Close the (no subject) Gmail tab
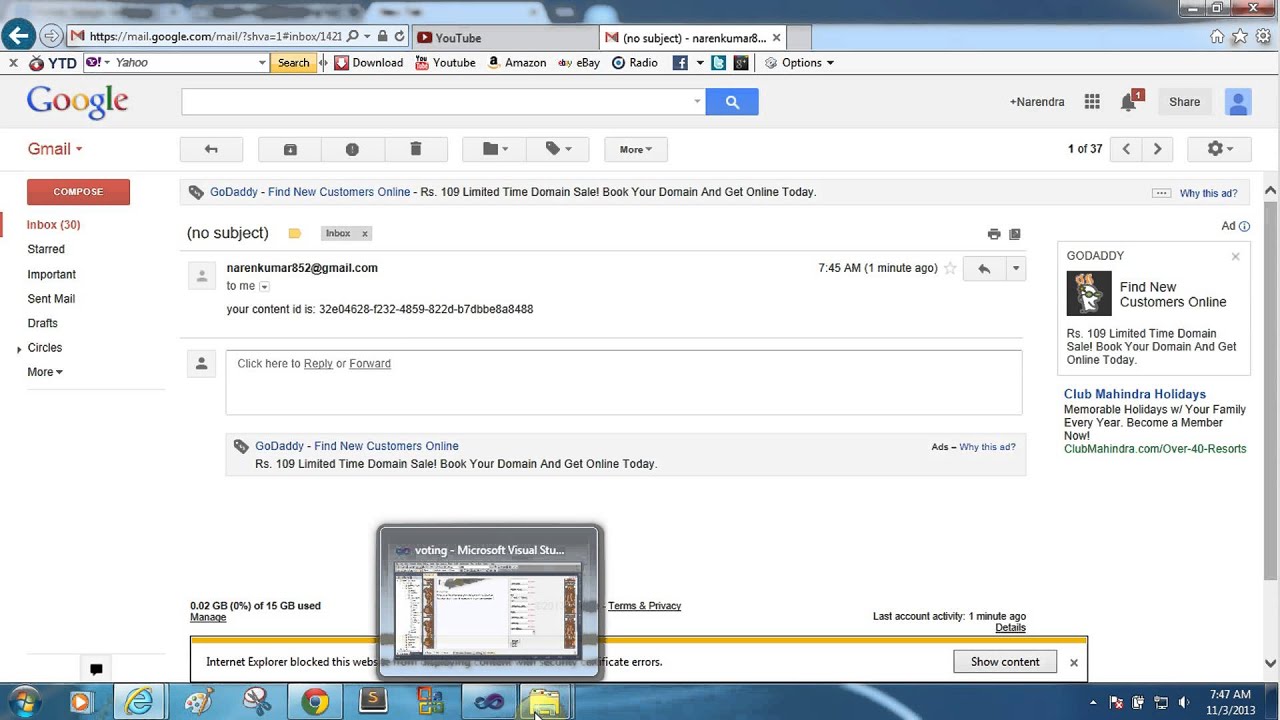This screenshot has height=720, width=1280. tap(776, 38)
